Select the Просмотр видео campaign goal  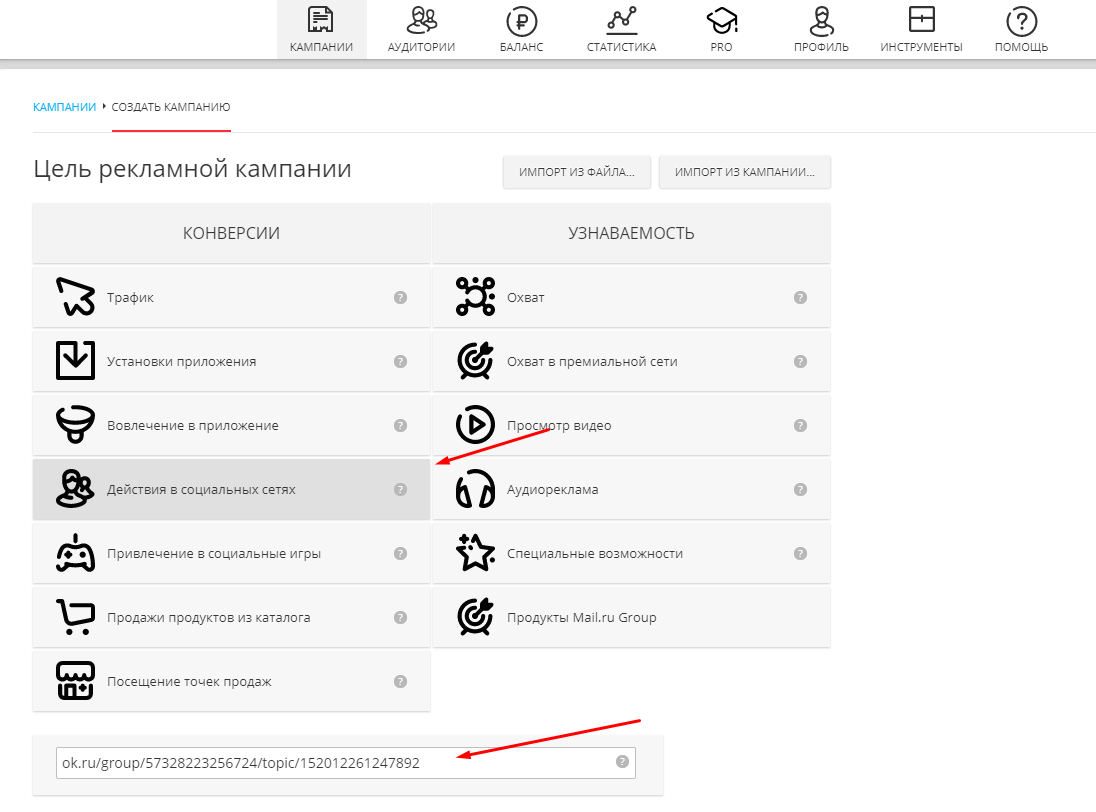click(x=631, y=425)
